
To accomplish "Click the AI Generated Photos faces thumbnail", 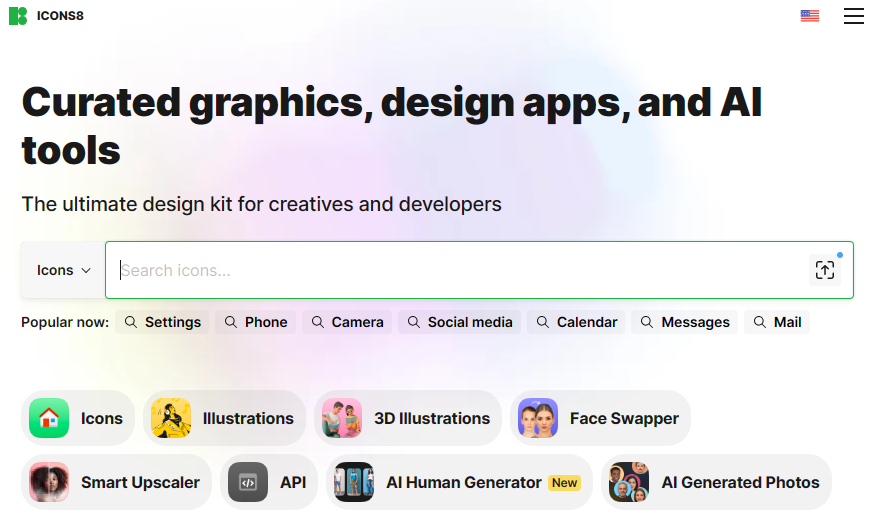I will pyautogui.click(x=629, y=482).
